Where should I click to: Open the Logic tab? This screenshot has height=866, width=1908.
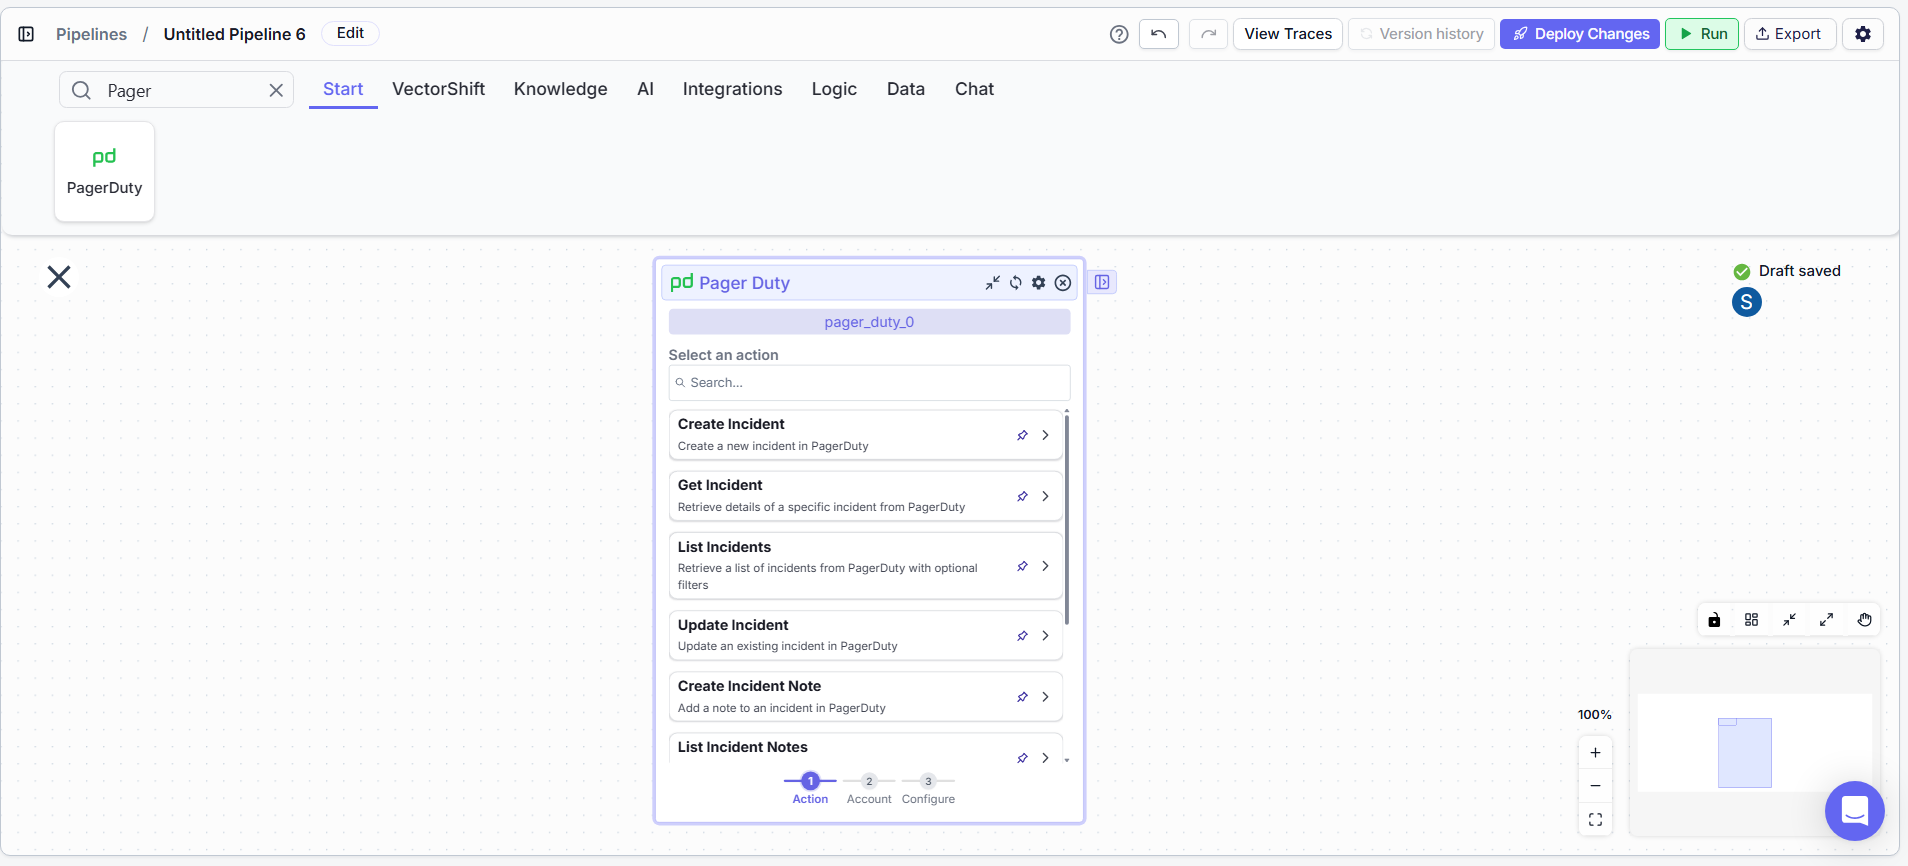point(834,89)
